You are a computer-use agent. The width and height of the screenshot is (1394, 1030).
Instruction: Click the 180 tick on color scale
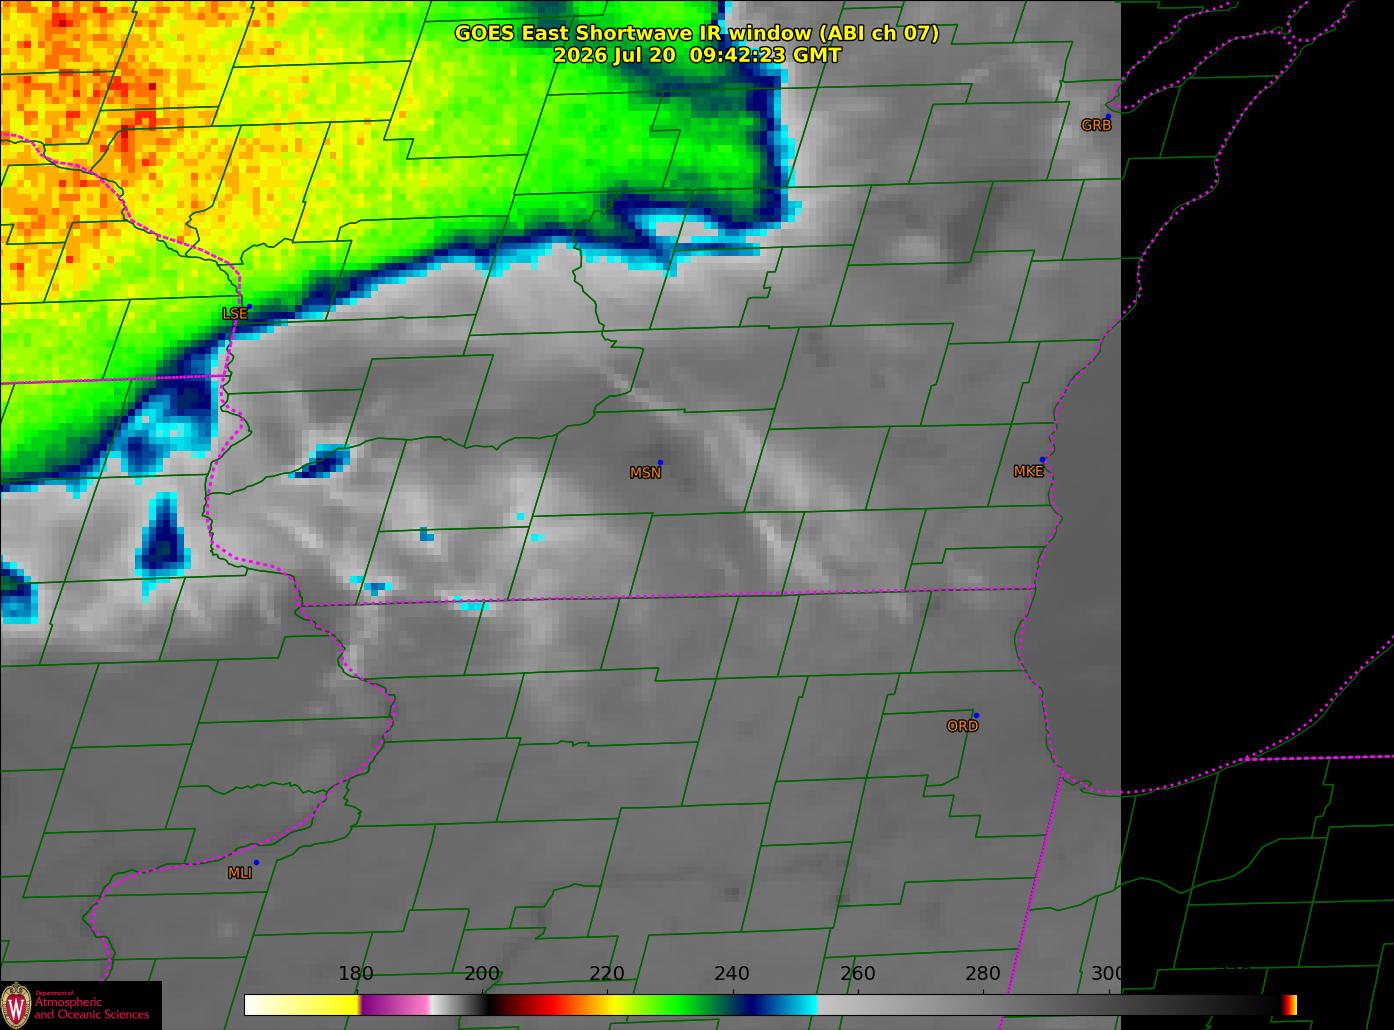click(x=356, y=973)
